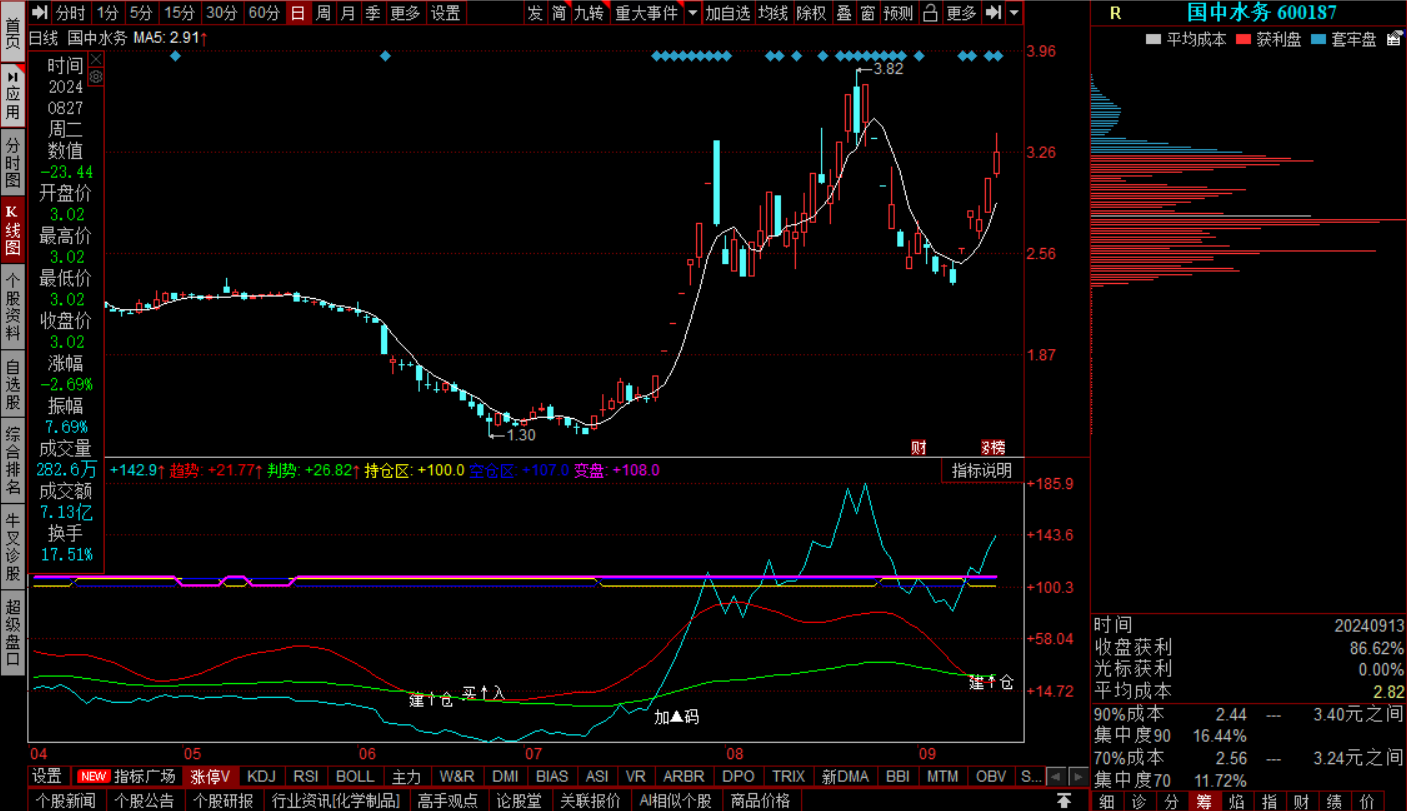
Task: Switch to 分时 intraday chart period
Action: pos(70,13)
